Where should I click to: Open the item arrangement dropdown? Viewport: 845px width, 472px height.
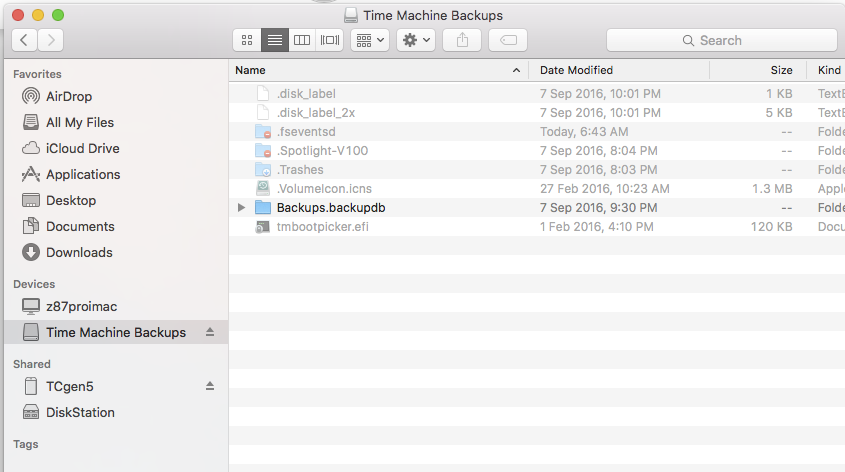click(x=370, y=40)
